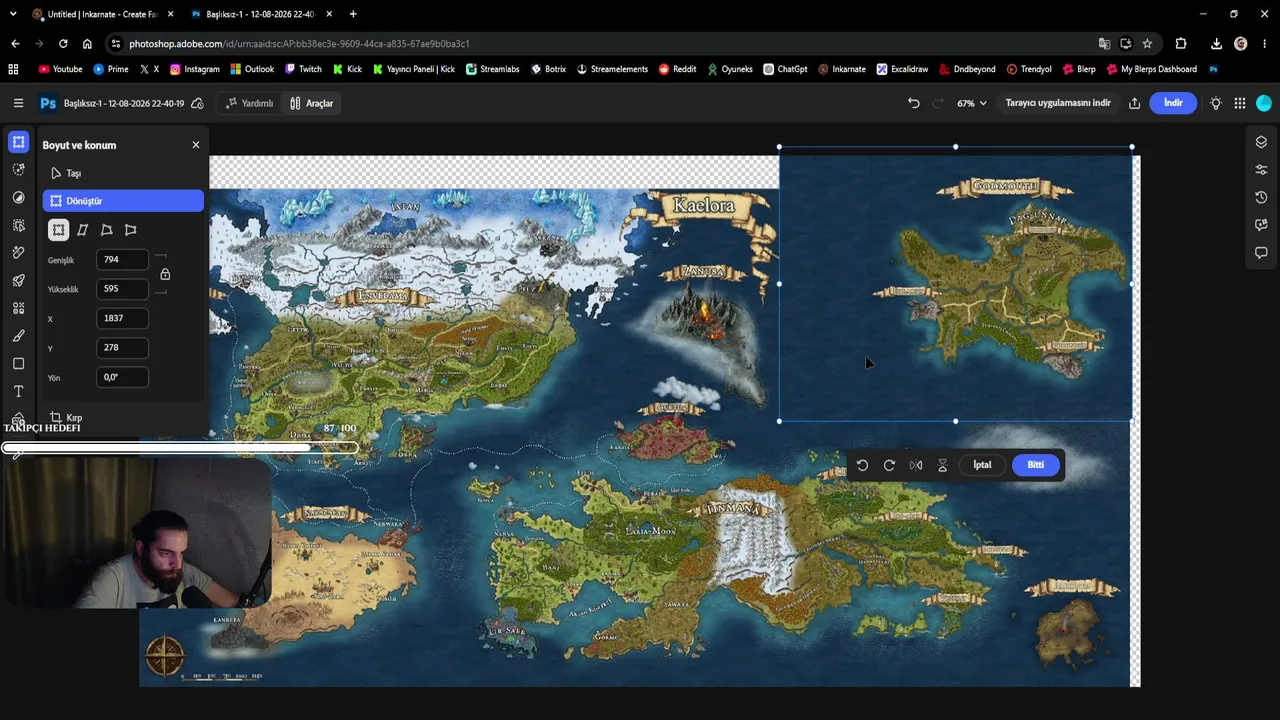The width and height of the screenshot is (1280, 720).
Task: Select the Type text tool
Action: click(x=18, y=391)
